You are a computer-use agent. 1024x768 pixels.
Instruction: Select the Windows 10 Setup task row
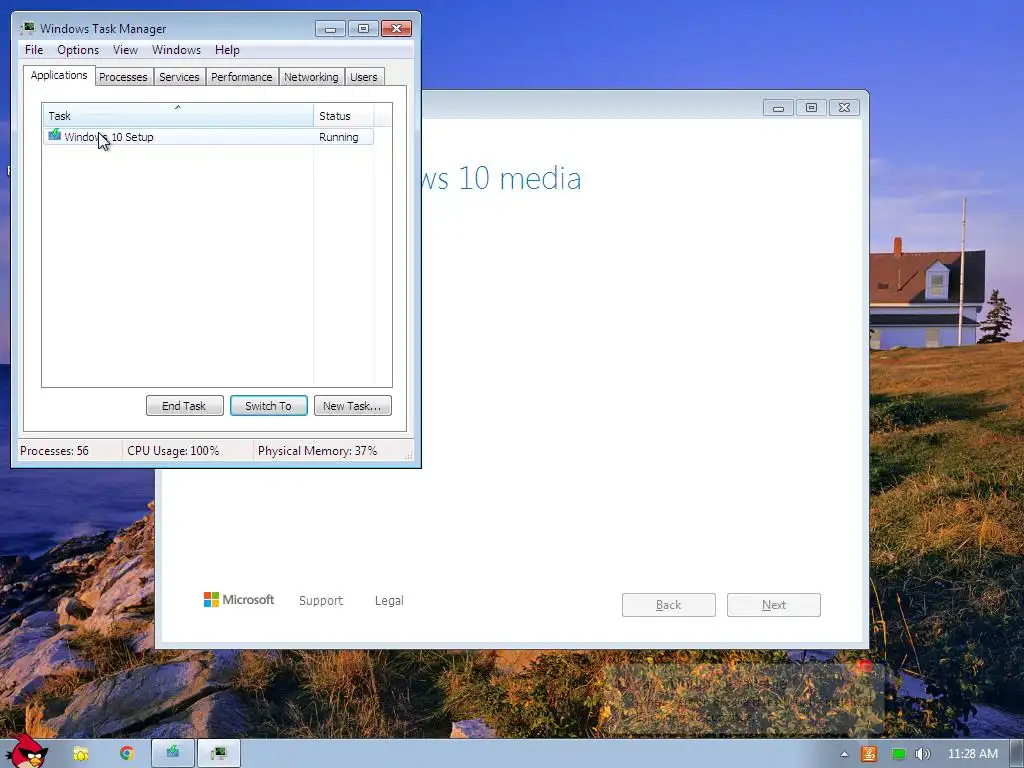(x=208, y=136)
